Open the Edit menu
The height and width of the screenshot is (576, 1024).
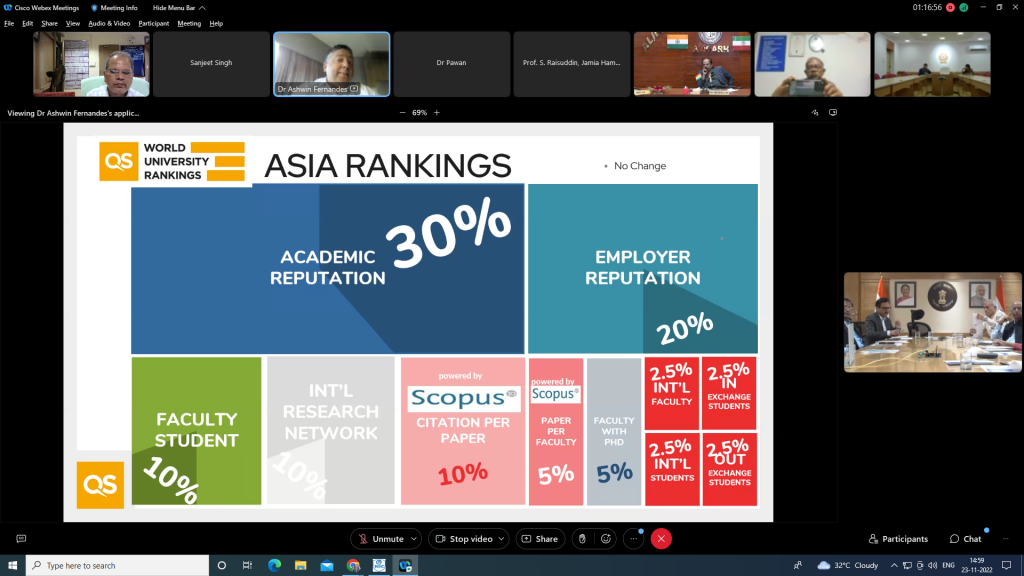tap(27, 24)
